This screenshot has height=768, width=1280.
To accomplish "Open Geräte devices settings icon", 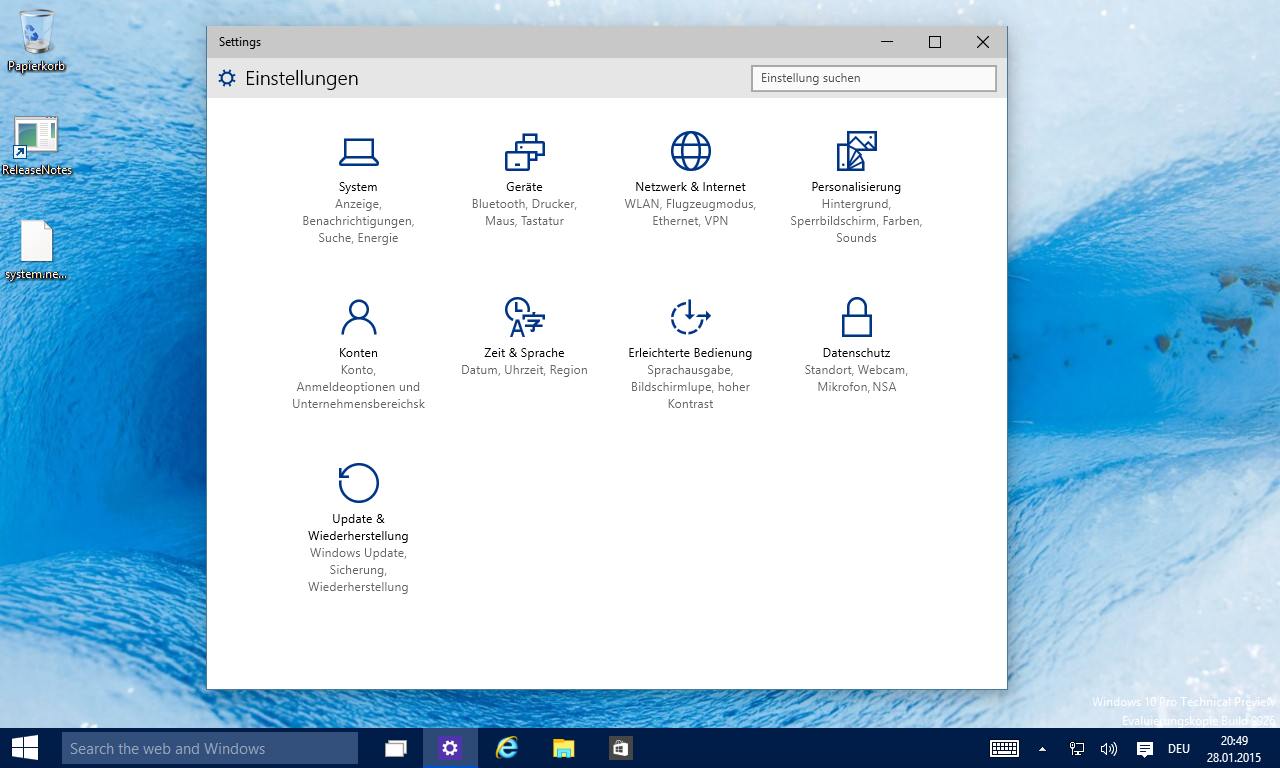I will click(x=524, y=152).
